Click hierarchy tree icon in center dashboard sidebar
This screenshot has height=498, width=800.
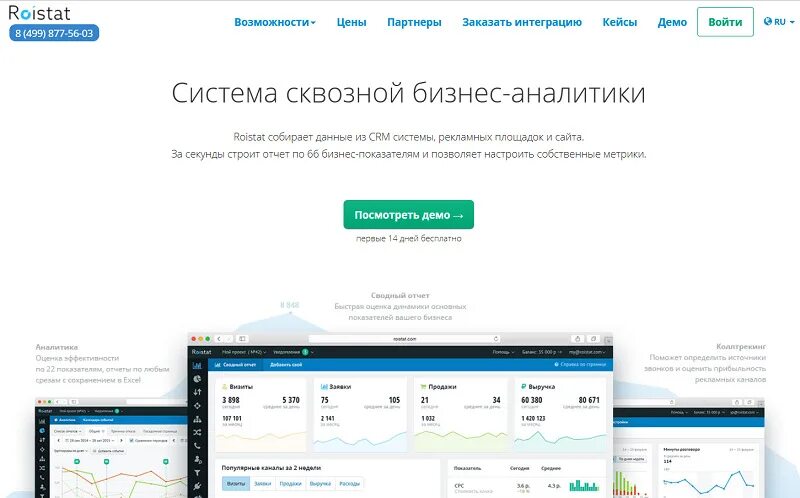[x=197, y=419]
